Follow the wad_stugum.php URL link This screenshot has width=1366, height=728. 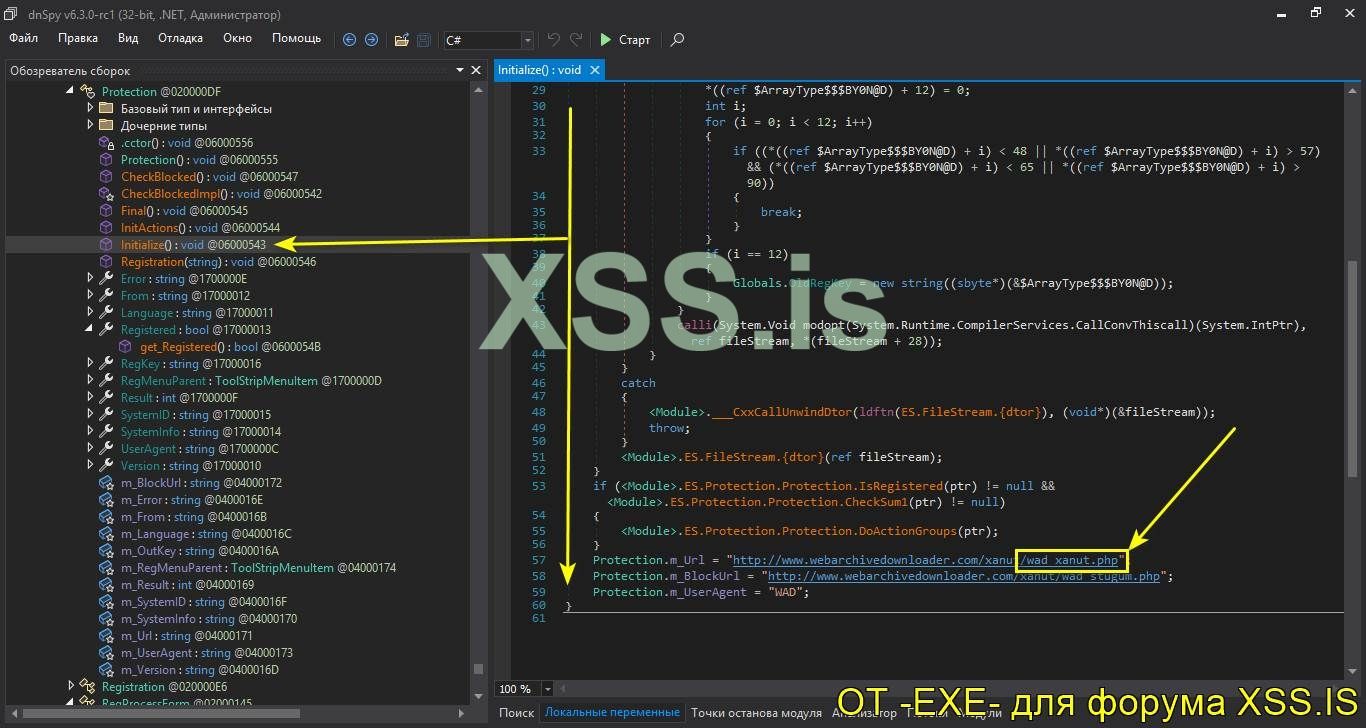tap(963, 576)
